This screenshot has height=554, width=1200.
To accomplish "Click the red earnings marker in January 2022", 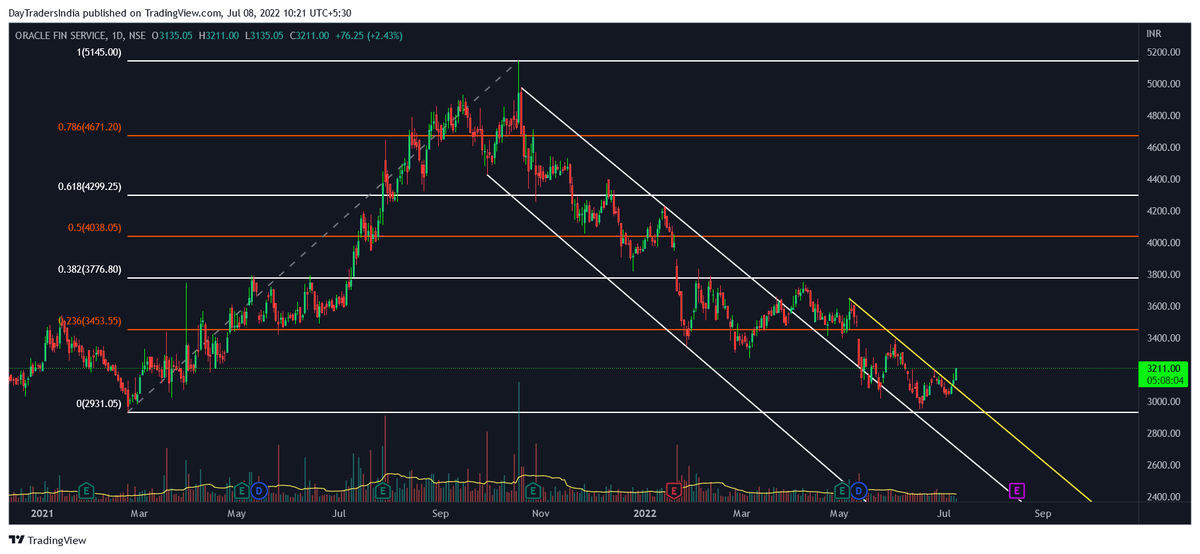I will point(674,490).
